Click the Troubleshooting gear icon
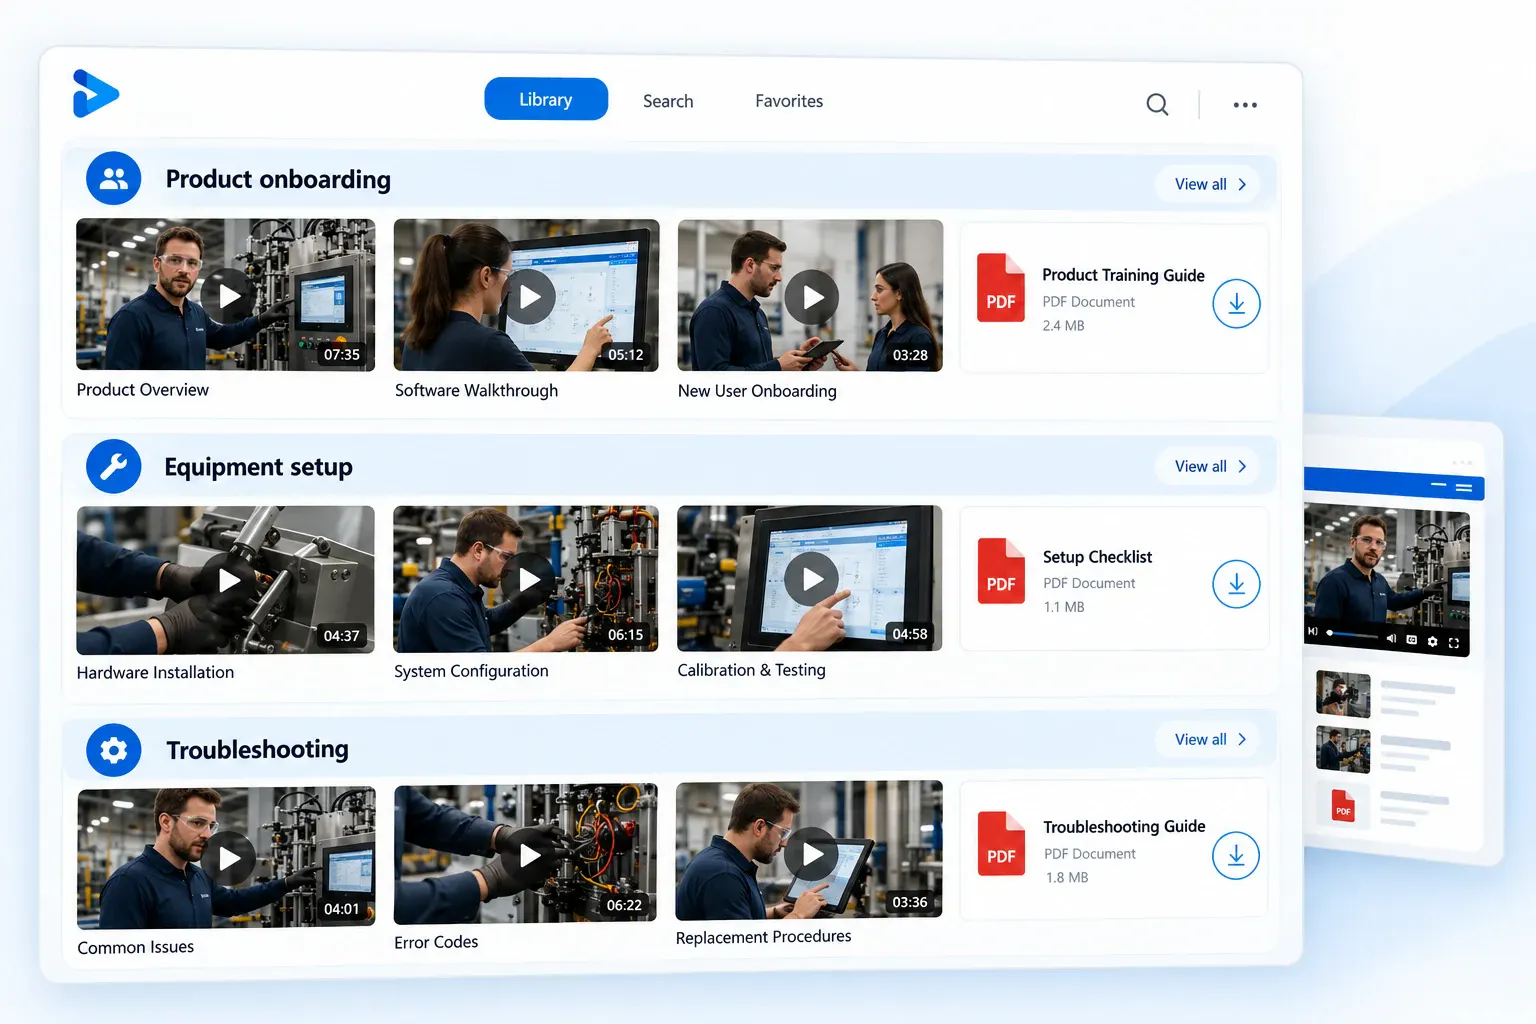Screen dimensions: 1536x1024 [x=114, y=750]
